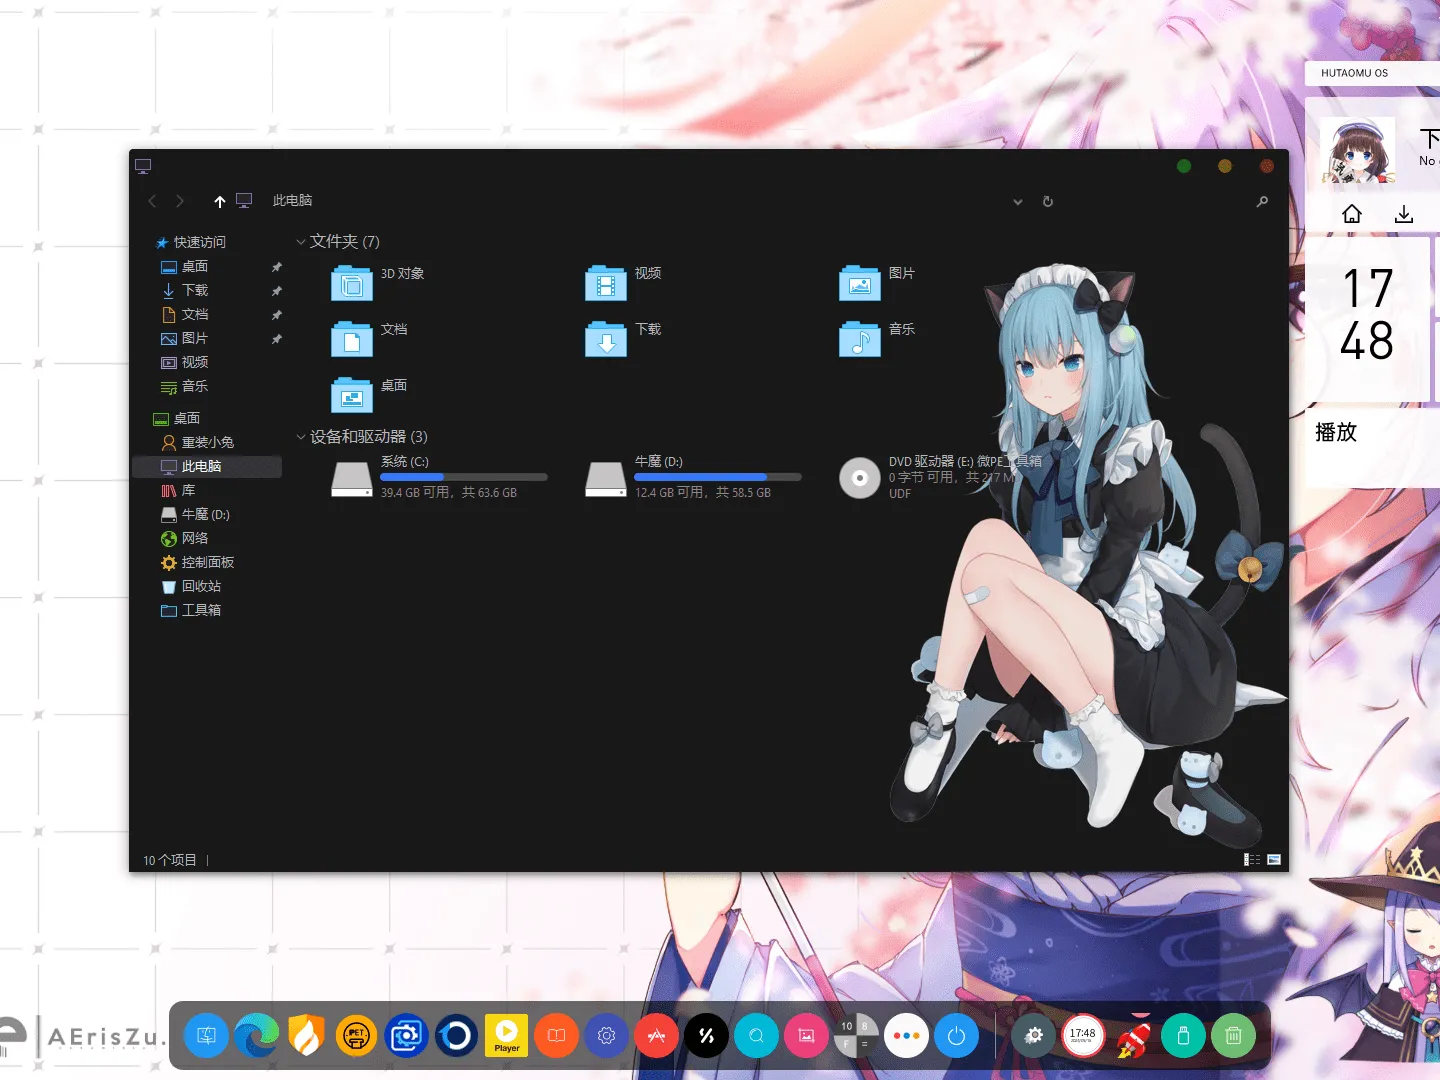Image resolution: width=1440 pixels, height=1080 pixels.
Task: Open Microsoft Edge from the dock
Action: (x=256, y=1036)
